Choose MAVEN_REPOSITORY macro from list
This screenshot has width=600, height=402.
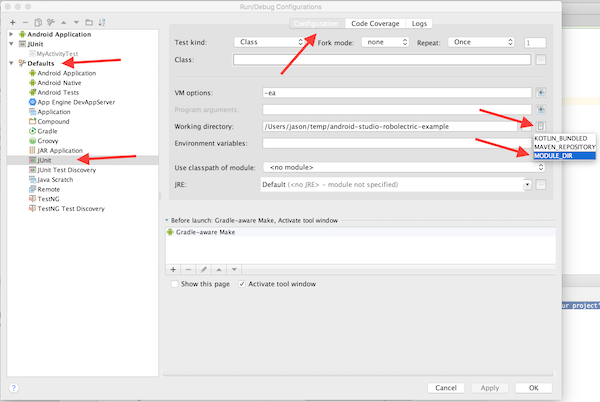pos(564,147)
